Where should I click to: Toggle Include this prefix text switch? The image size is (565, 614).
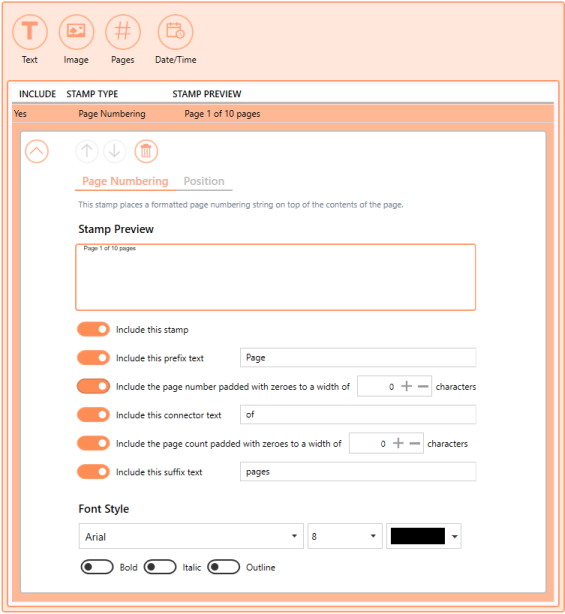pos(93,358)
